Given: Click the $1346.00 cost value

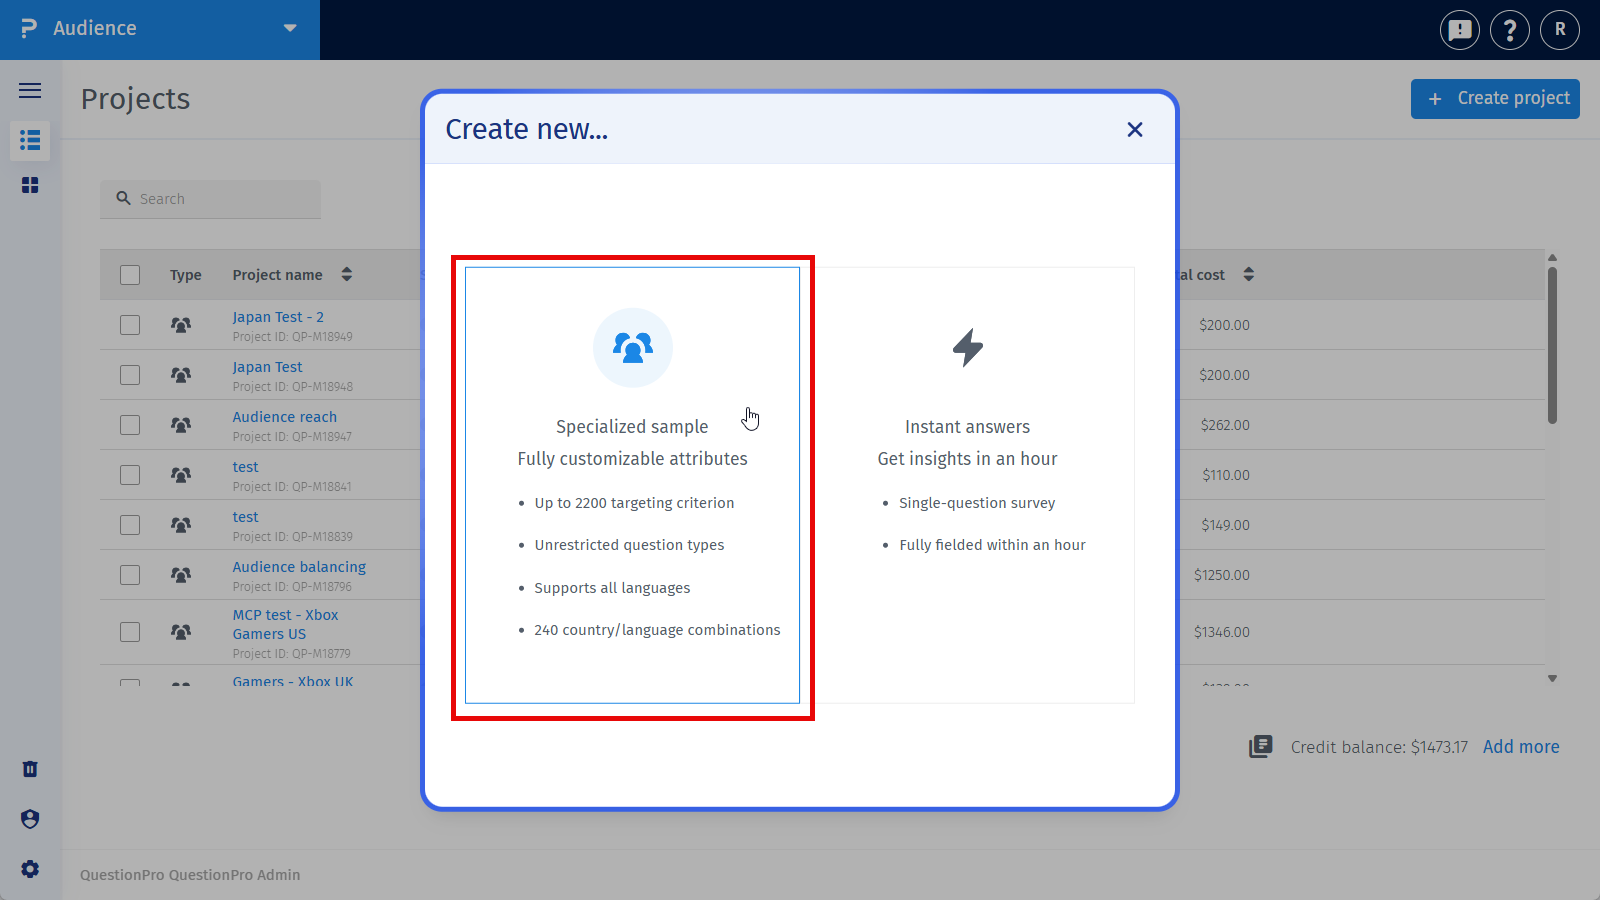Looking at the screenshot, I should click(1222, 632).
